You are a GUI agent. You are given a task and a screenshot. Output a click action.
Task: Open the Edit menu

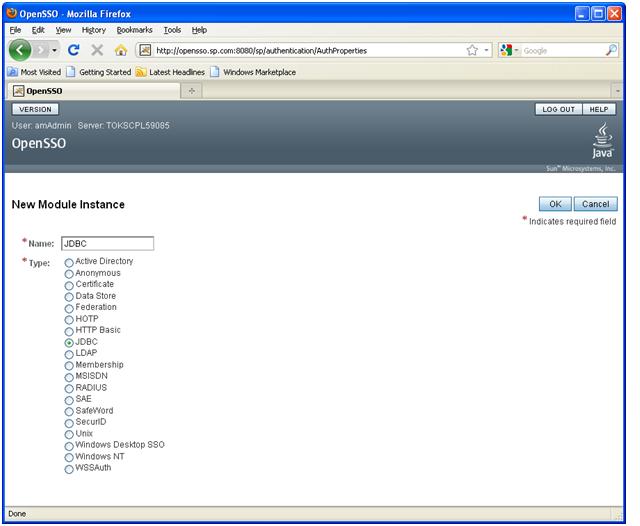coord(38,30)
